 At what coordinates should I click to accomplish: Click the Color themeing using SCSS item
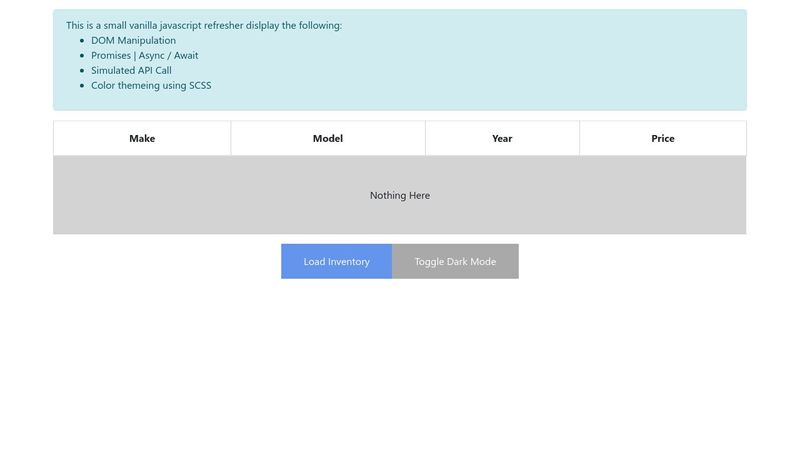(x=151, y=85)
